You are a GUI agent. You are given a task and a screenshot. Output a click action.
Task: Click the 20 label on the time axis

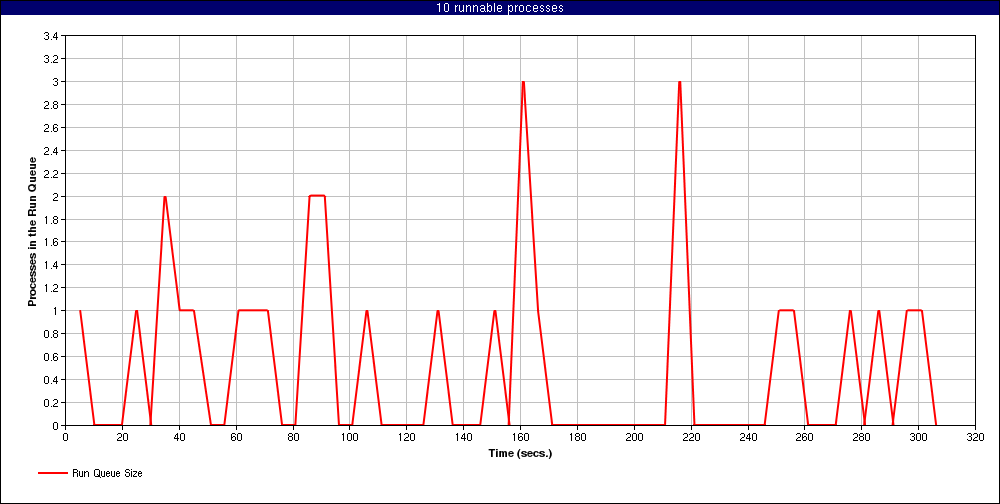pos(122,437)
